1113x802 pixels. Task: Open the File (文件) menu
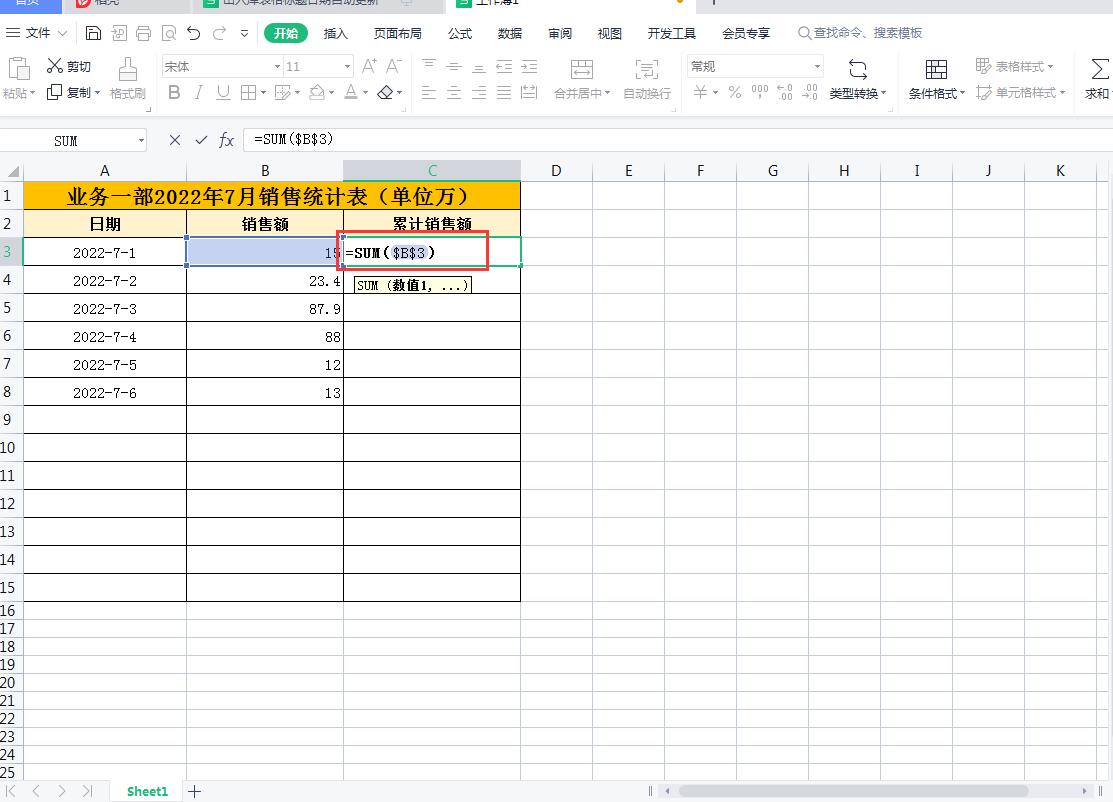(37, 33)
